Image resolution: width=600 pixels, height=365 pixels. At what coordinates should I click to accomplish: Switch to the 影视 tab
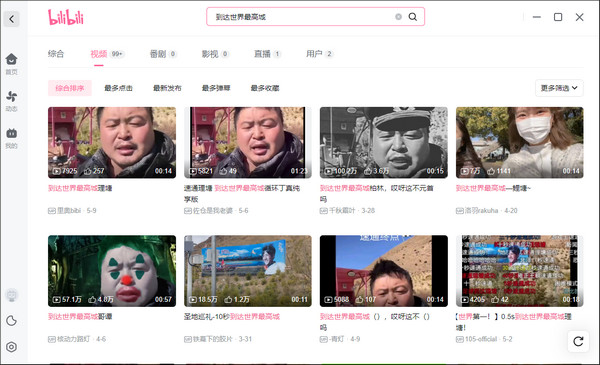pyautogui.click(x=215, y=54)
